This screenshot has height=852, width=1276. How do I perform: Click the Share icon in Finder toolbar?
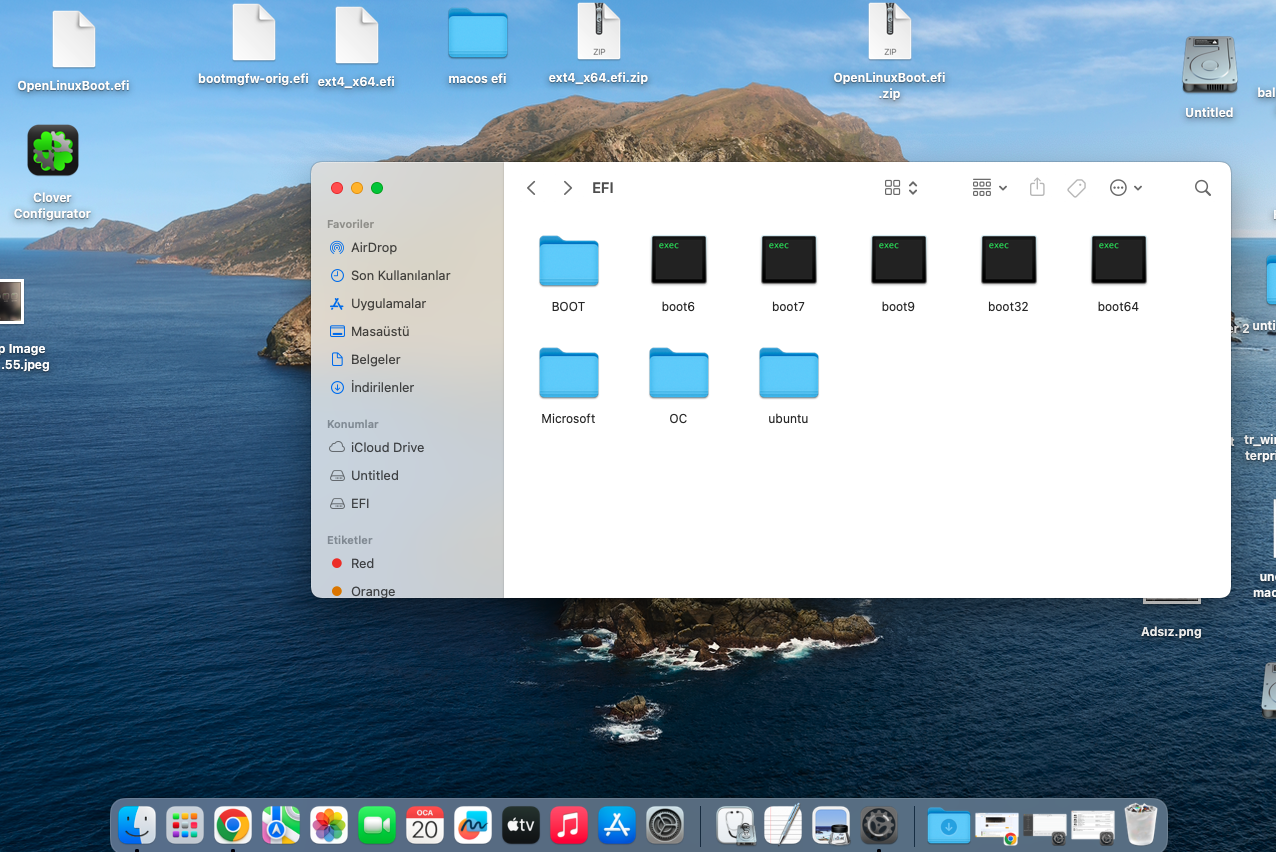(x=1037, y=188)
